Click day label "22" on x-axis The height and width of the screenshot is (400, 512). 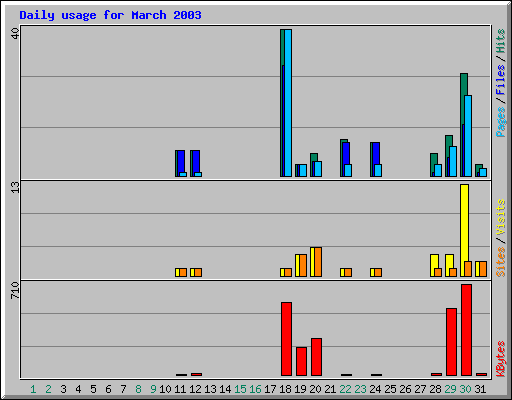pos(345,389)
